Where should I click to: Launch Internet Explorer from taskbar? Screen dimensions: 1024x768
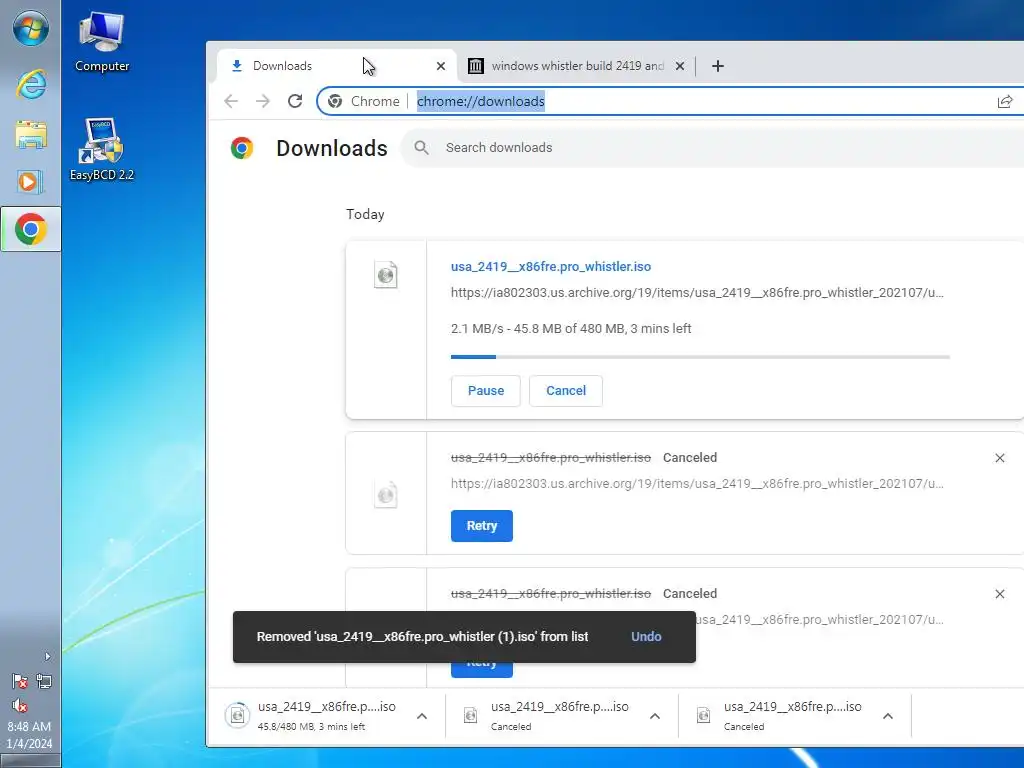[31, 85]
